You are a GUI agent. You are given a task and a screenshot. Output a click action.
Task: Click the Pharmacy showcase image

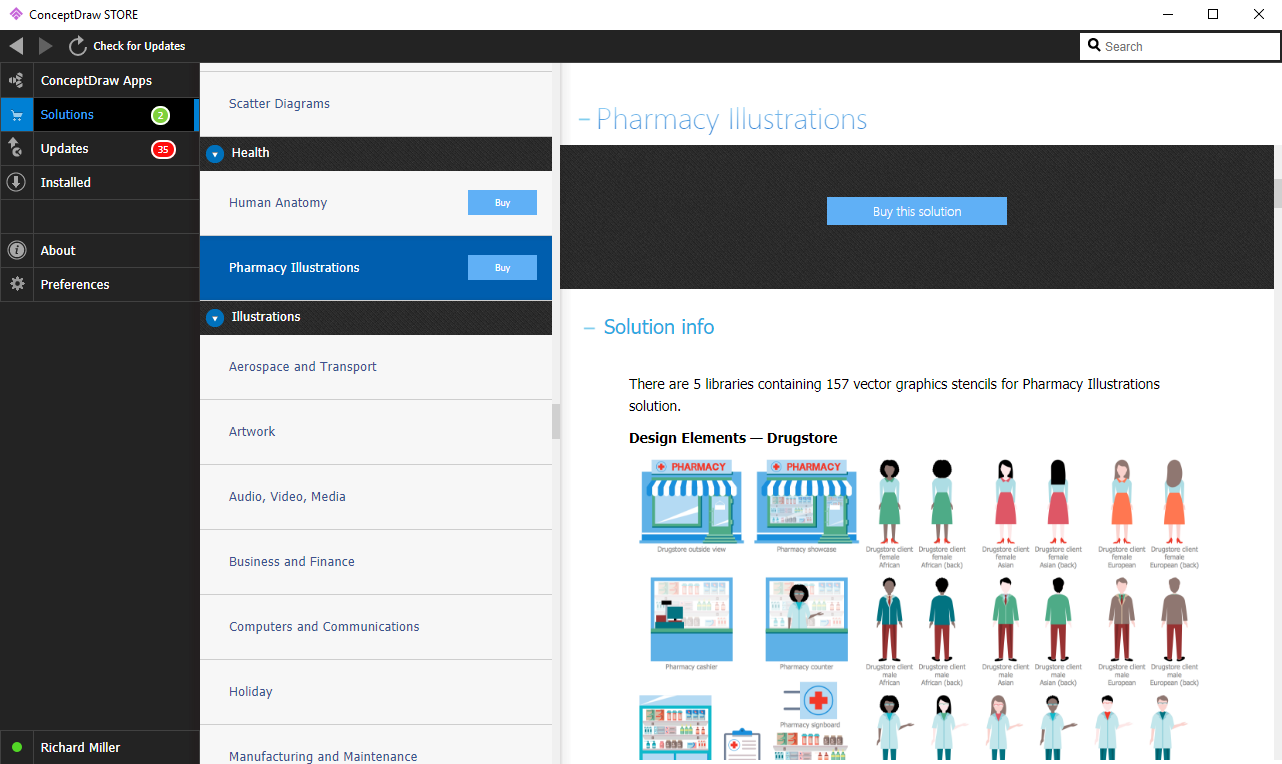point(807,501)
